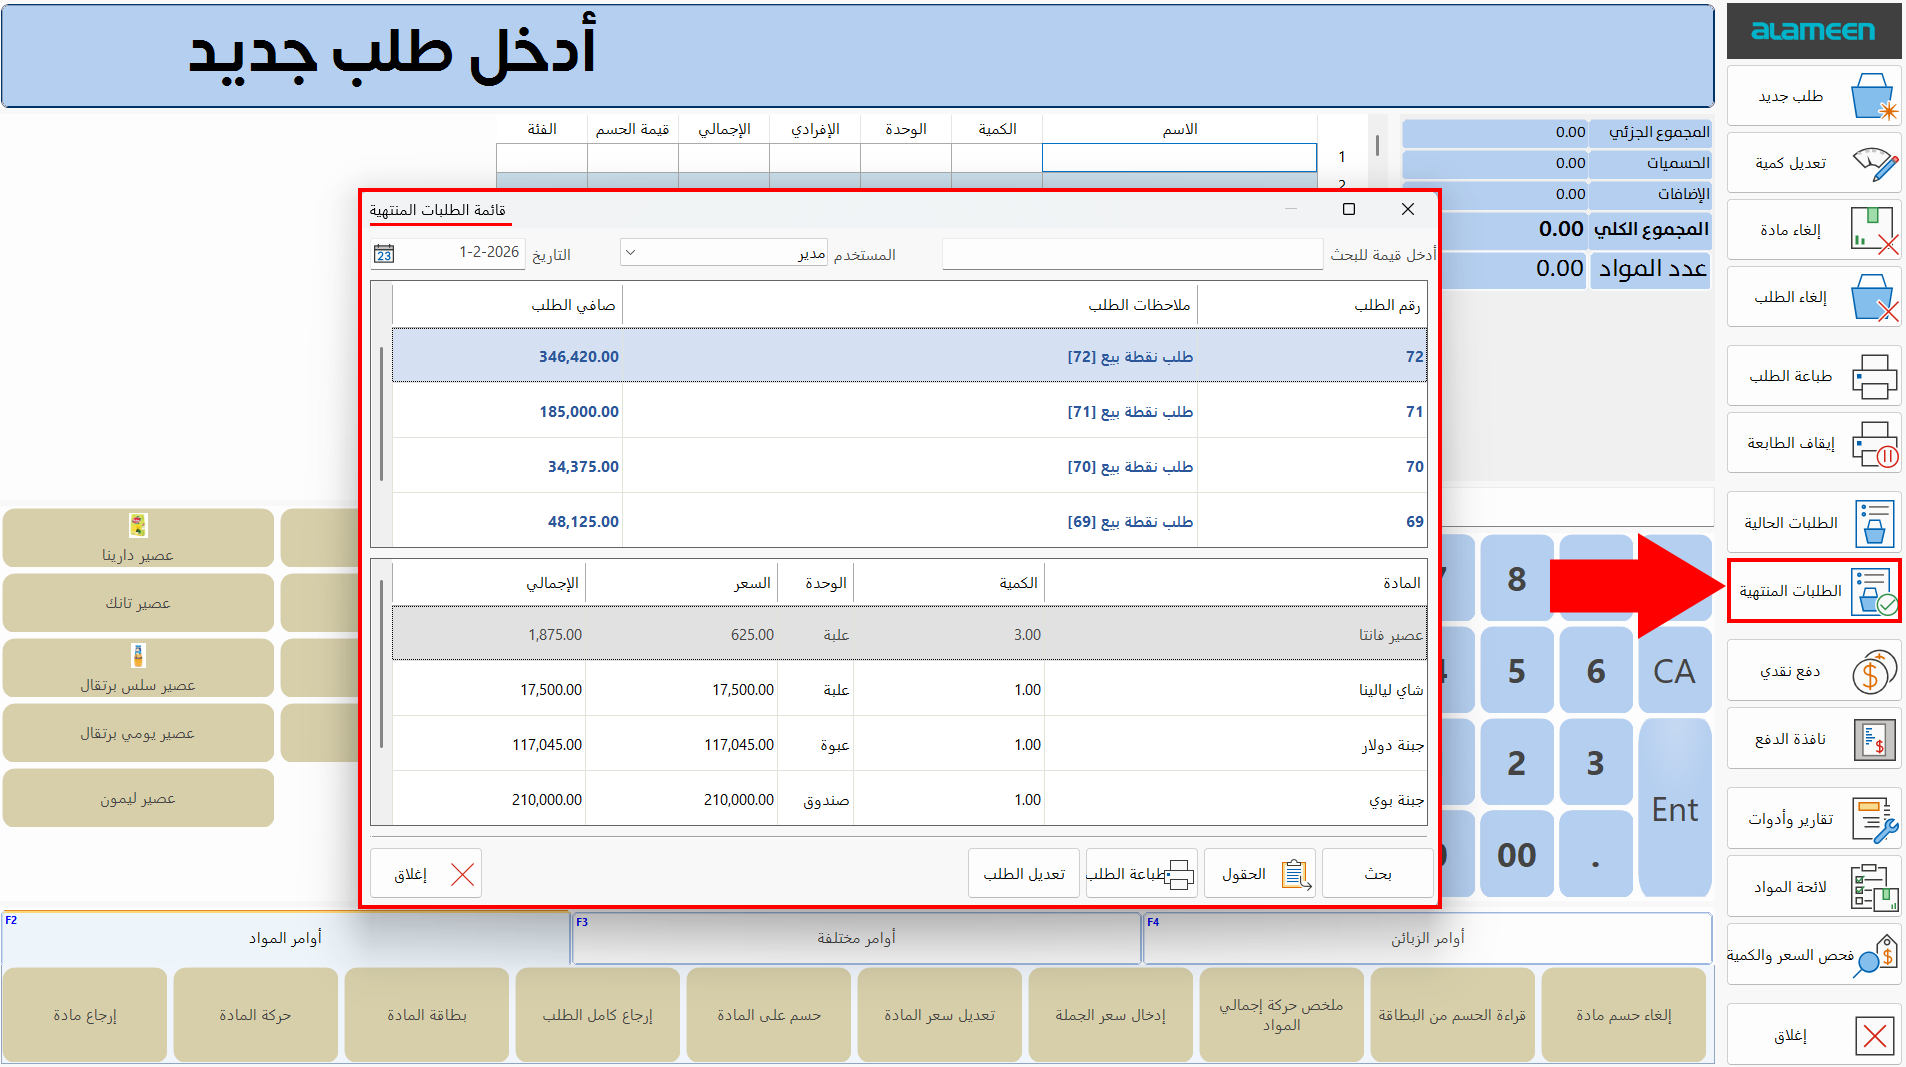The height and width of the screenshot is (1067, 1906).
Task: Switch to the أوامر الزبائن tab
Action: 1428,937
